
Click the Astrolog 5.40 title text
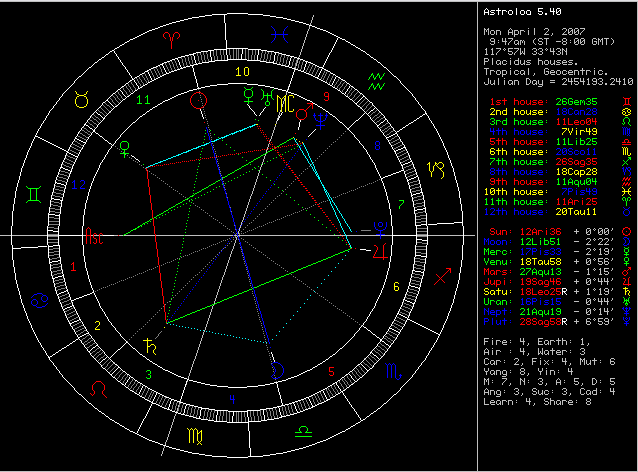(518, 12)
